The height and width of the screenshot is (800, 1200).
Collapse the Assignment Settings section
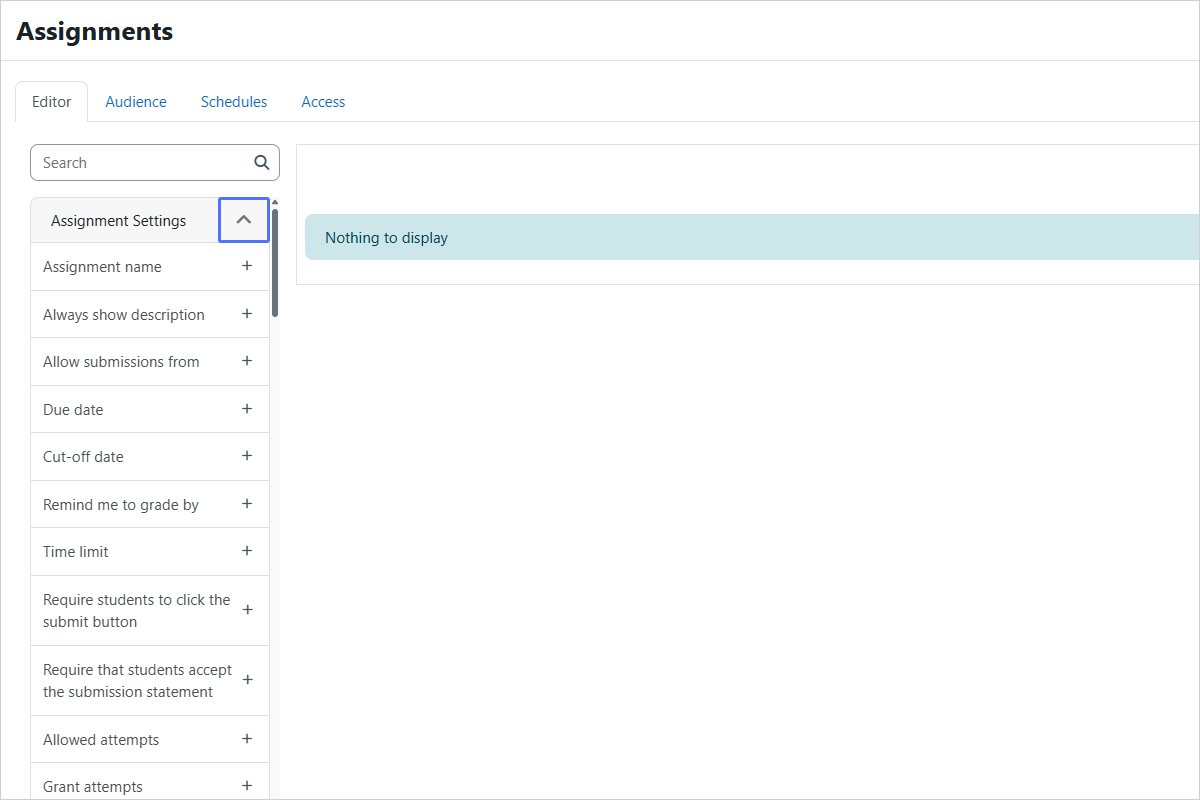[x=244, y=220]
